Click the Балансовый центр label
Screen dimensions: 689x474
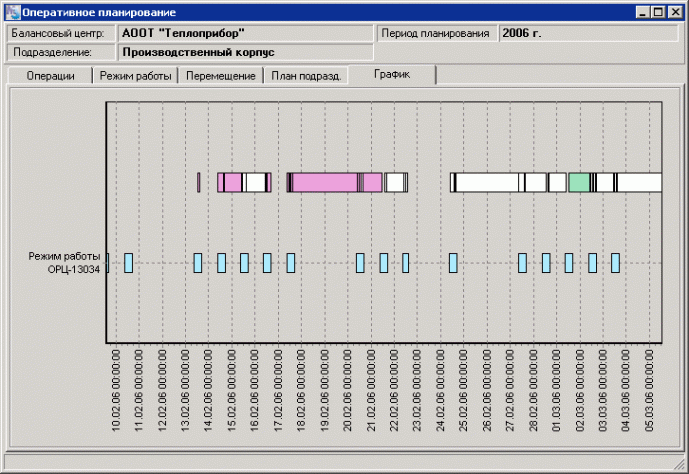58,33
